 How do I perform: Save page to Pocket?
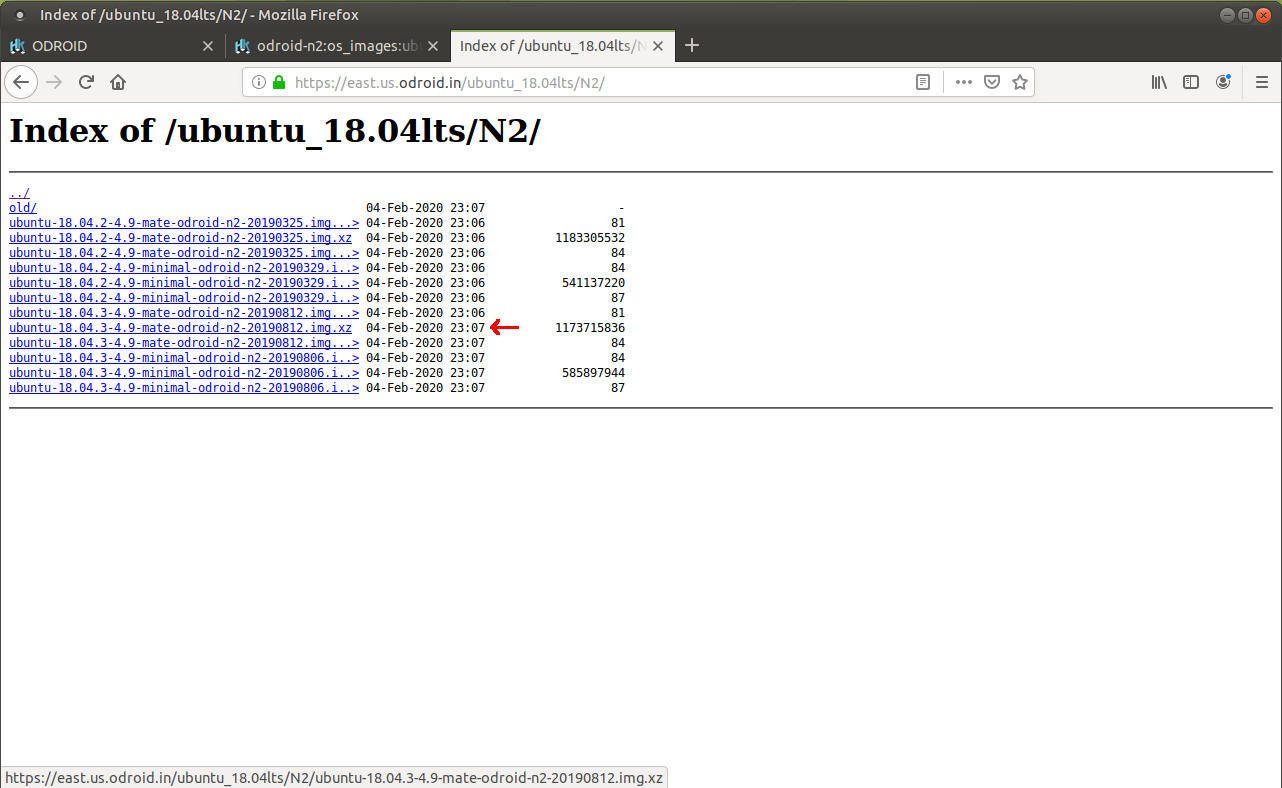[x=991, y=82]
